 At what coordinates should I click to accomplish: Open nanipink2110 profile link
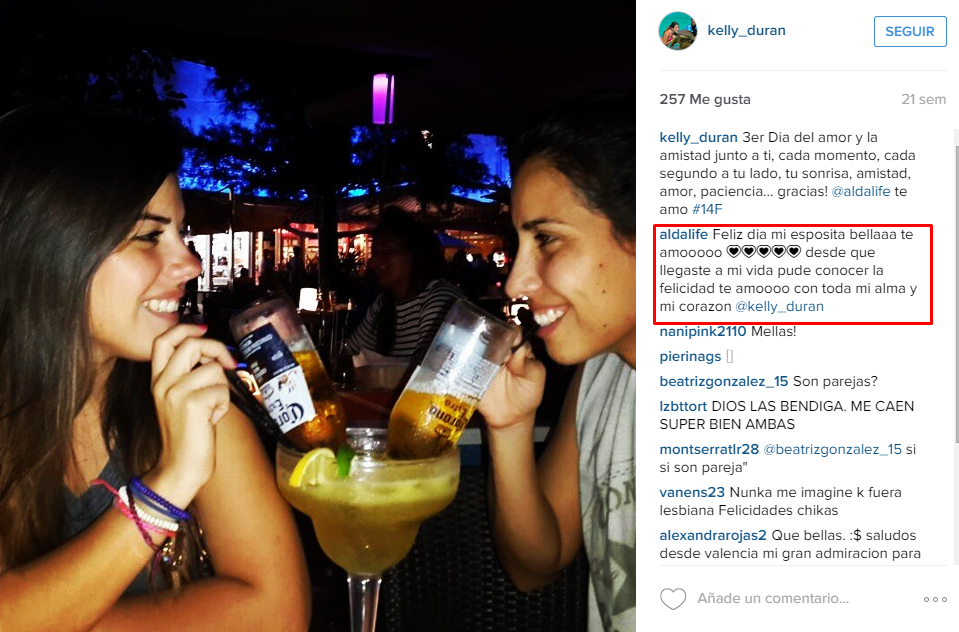pyautogui.click(x=703, y=332)
